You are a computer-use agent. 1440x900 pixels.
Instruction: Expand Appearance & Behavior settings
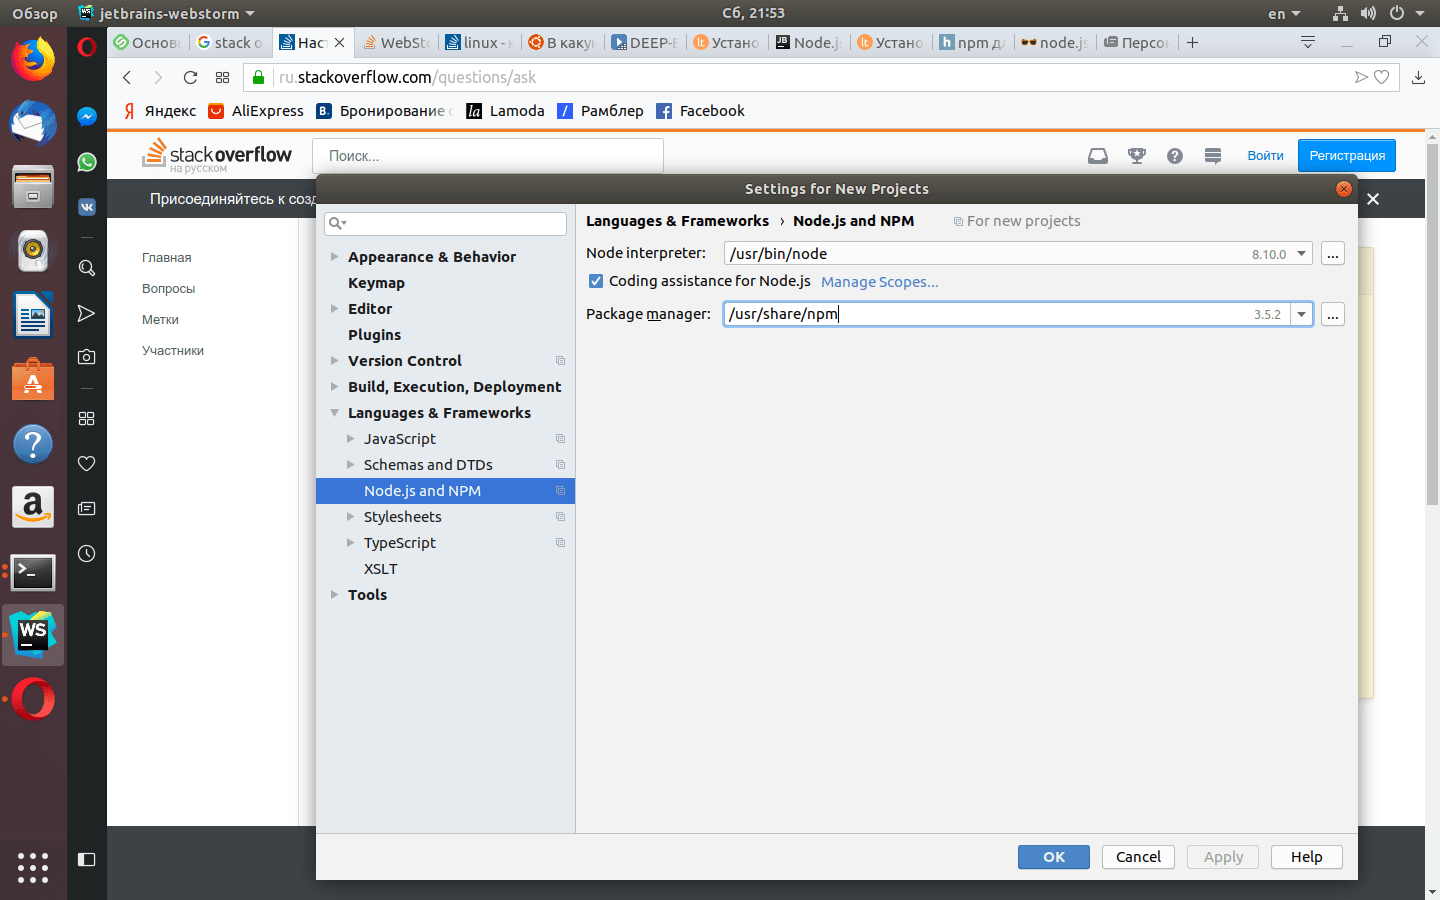point(334,257)
